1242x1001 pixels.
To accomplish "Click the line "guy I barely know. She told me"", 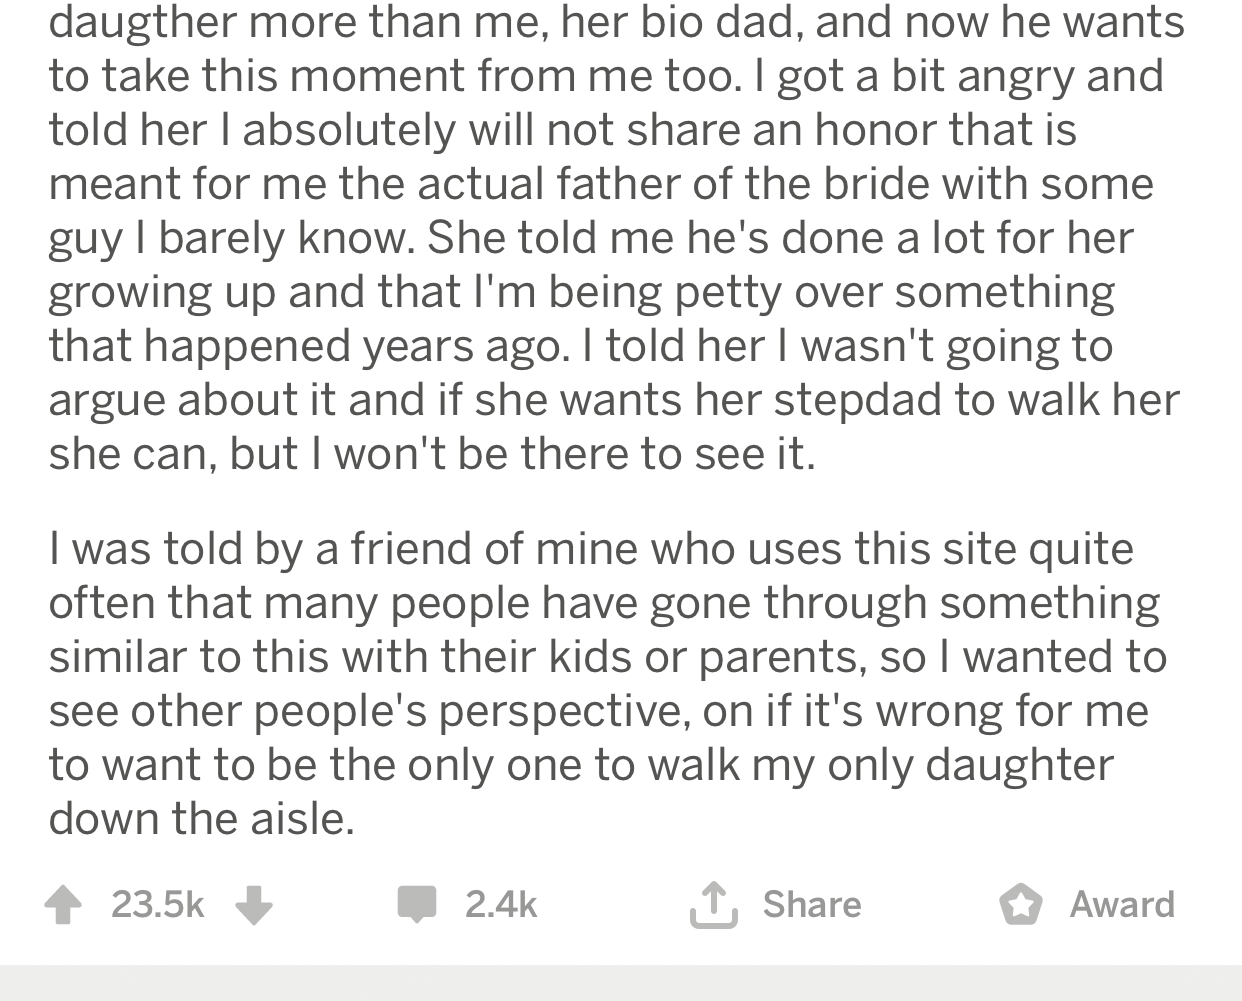I will pyautogui.click(x=591, y=237).
